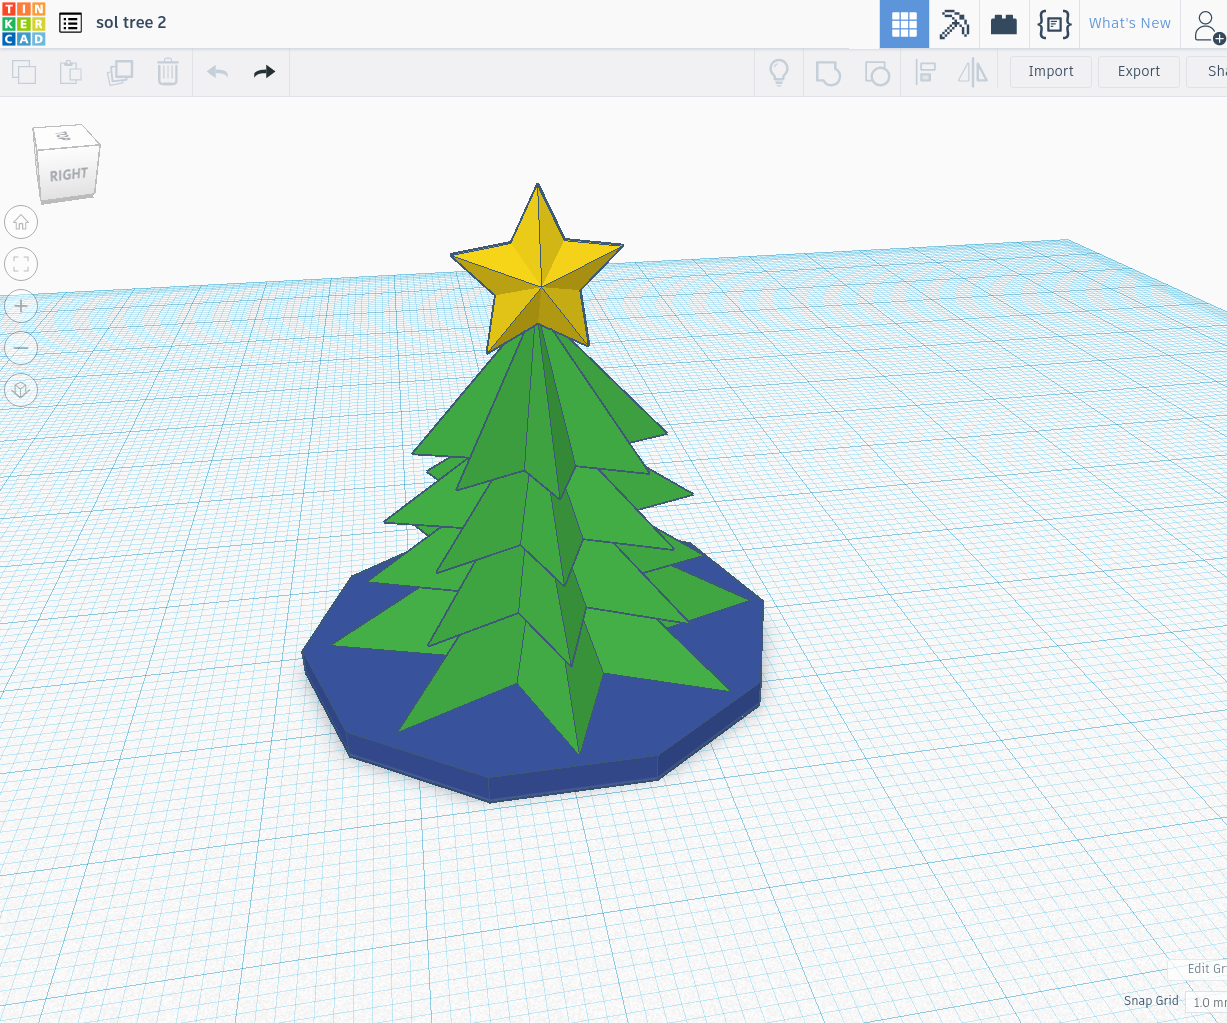The width and height of the screenshot is (1227, 1023).
Task: Click the Group shapes icon
Action: click(828, 72)
